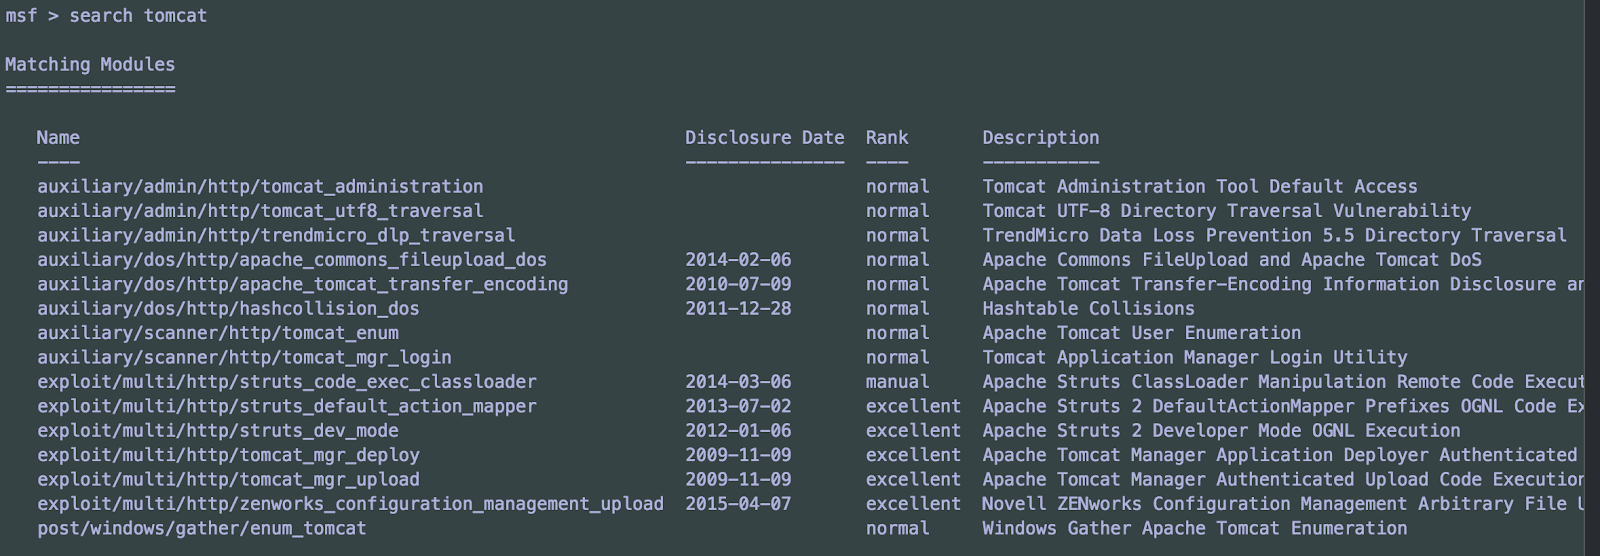Select auxiliary/admin/http/tomcat_administration module name
The width and height of the screenshot is (1600, 556).
[x=260, y=187]
